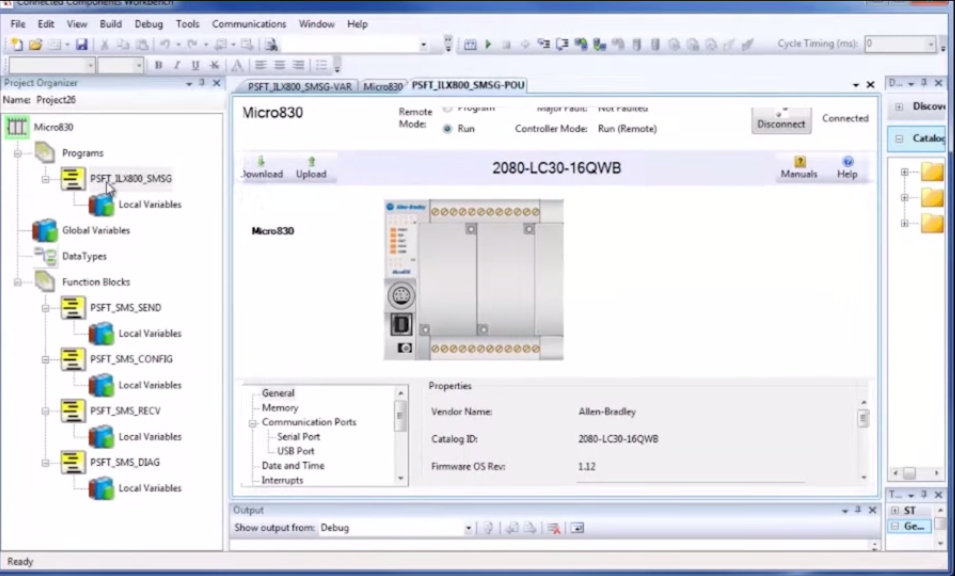Image resolution: width=955 pixels, height=576 pixels.
Task: Toggle Strikethrough formatting
Action: [x=214, y=65]
